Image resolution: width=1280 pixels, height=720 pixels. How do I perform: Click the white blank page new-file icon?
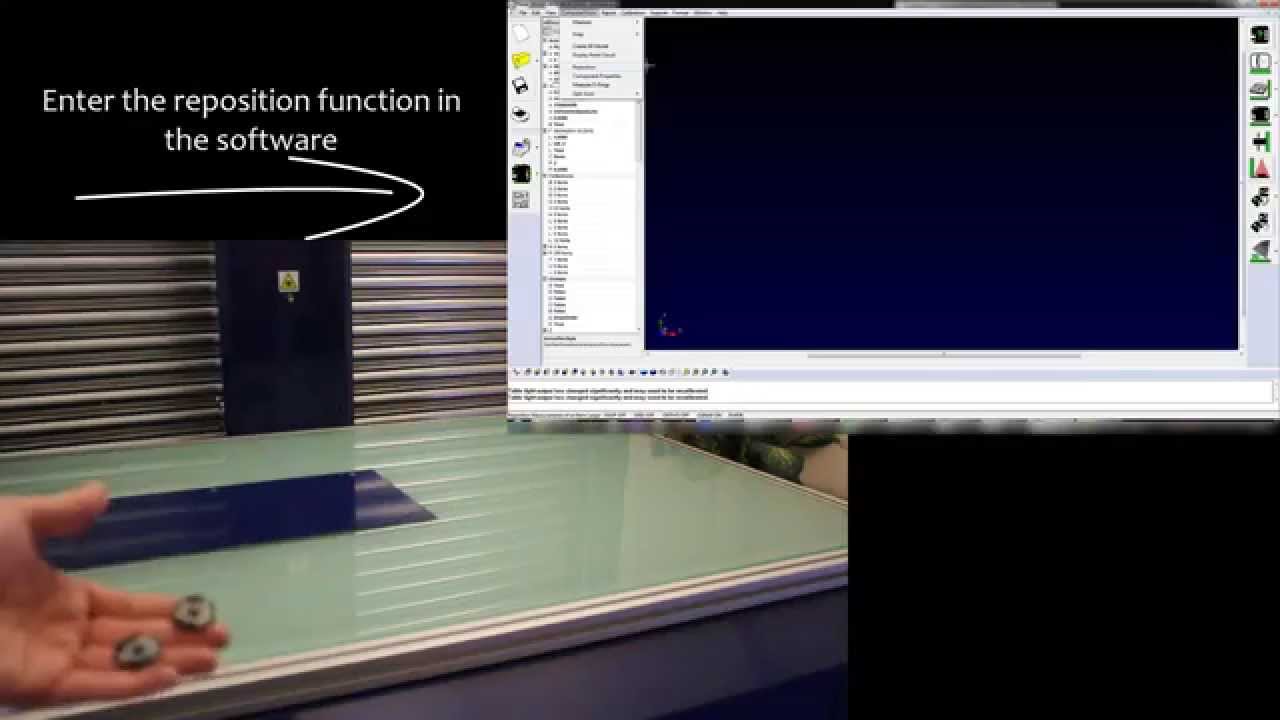point(521,33)
